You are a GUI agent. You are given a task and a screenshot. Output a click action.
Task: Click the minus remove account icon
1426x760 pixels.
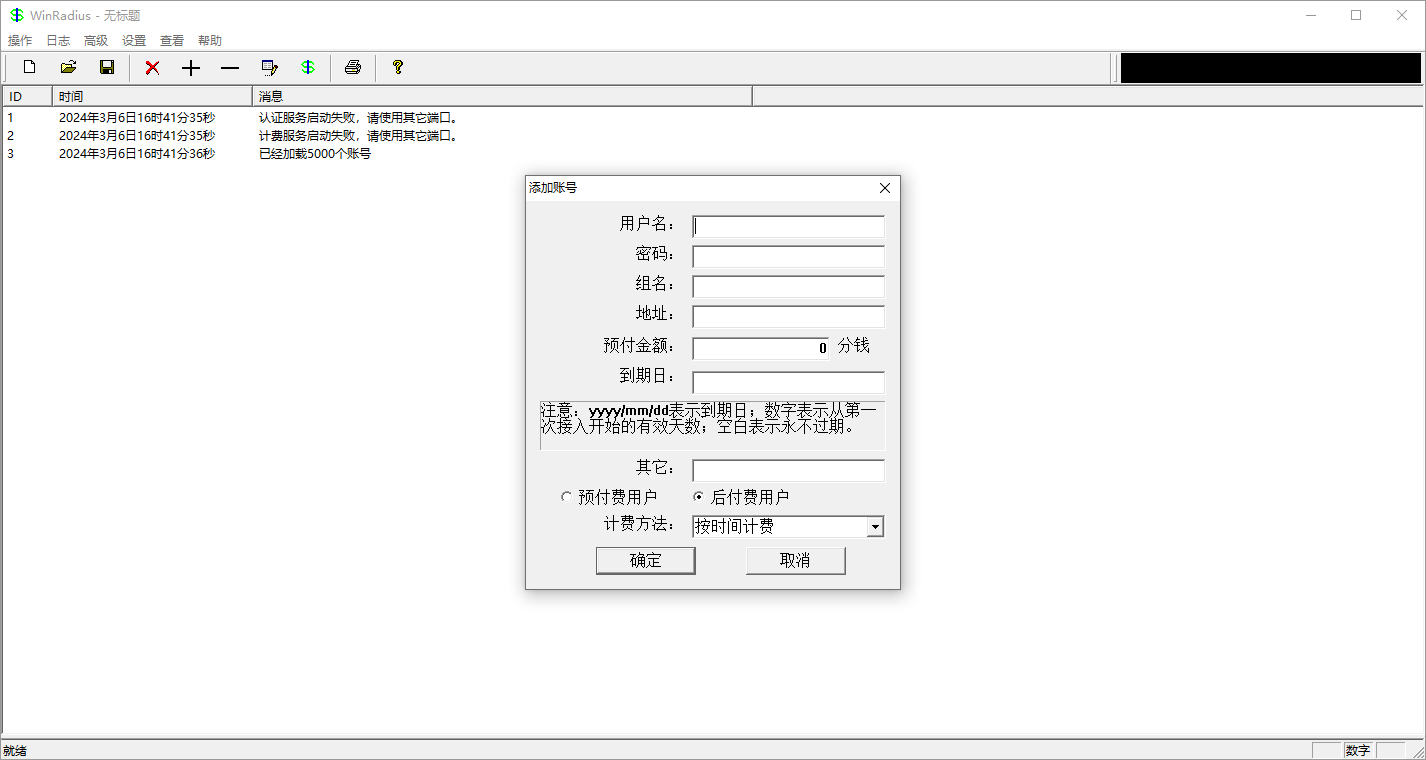pyautogui.click(x=230, y=68)
